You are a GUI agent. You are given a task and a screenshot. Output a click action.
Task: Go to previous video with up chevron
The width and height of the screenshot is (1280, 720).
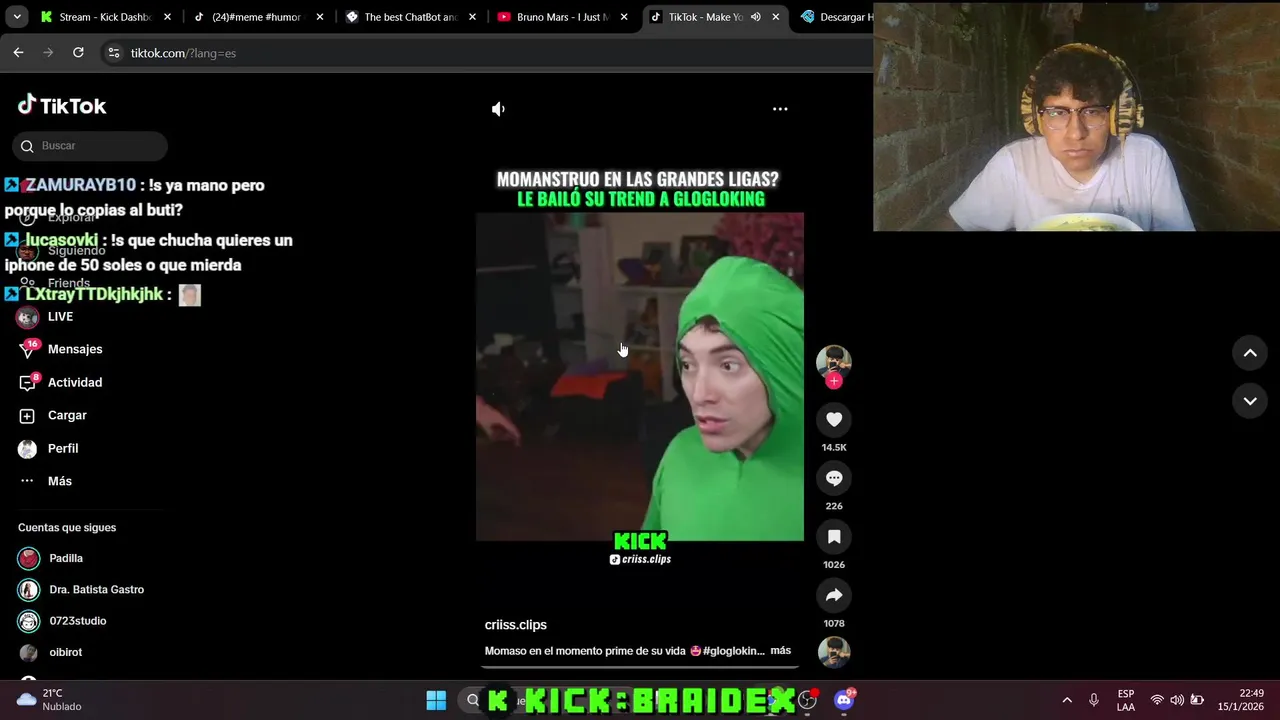point(1250,353)
